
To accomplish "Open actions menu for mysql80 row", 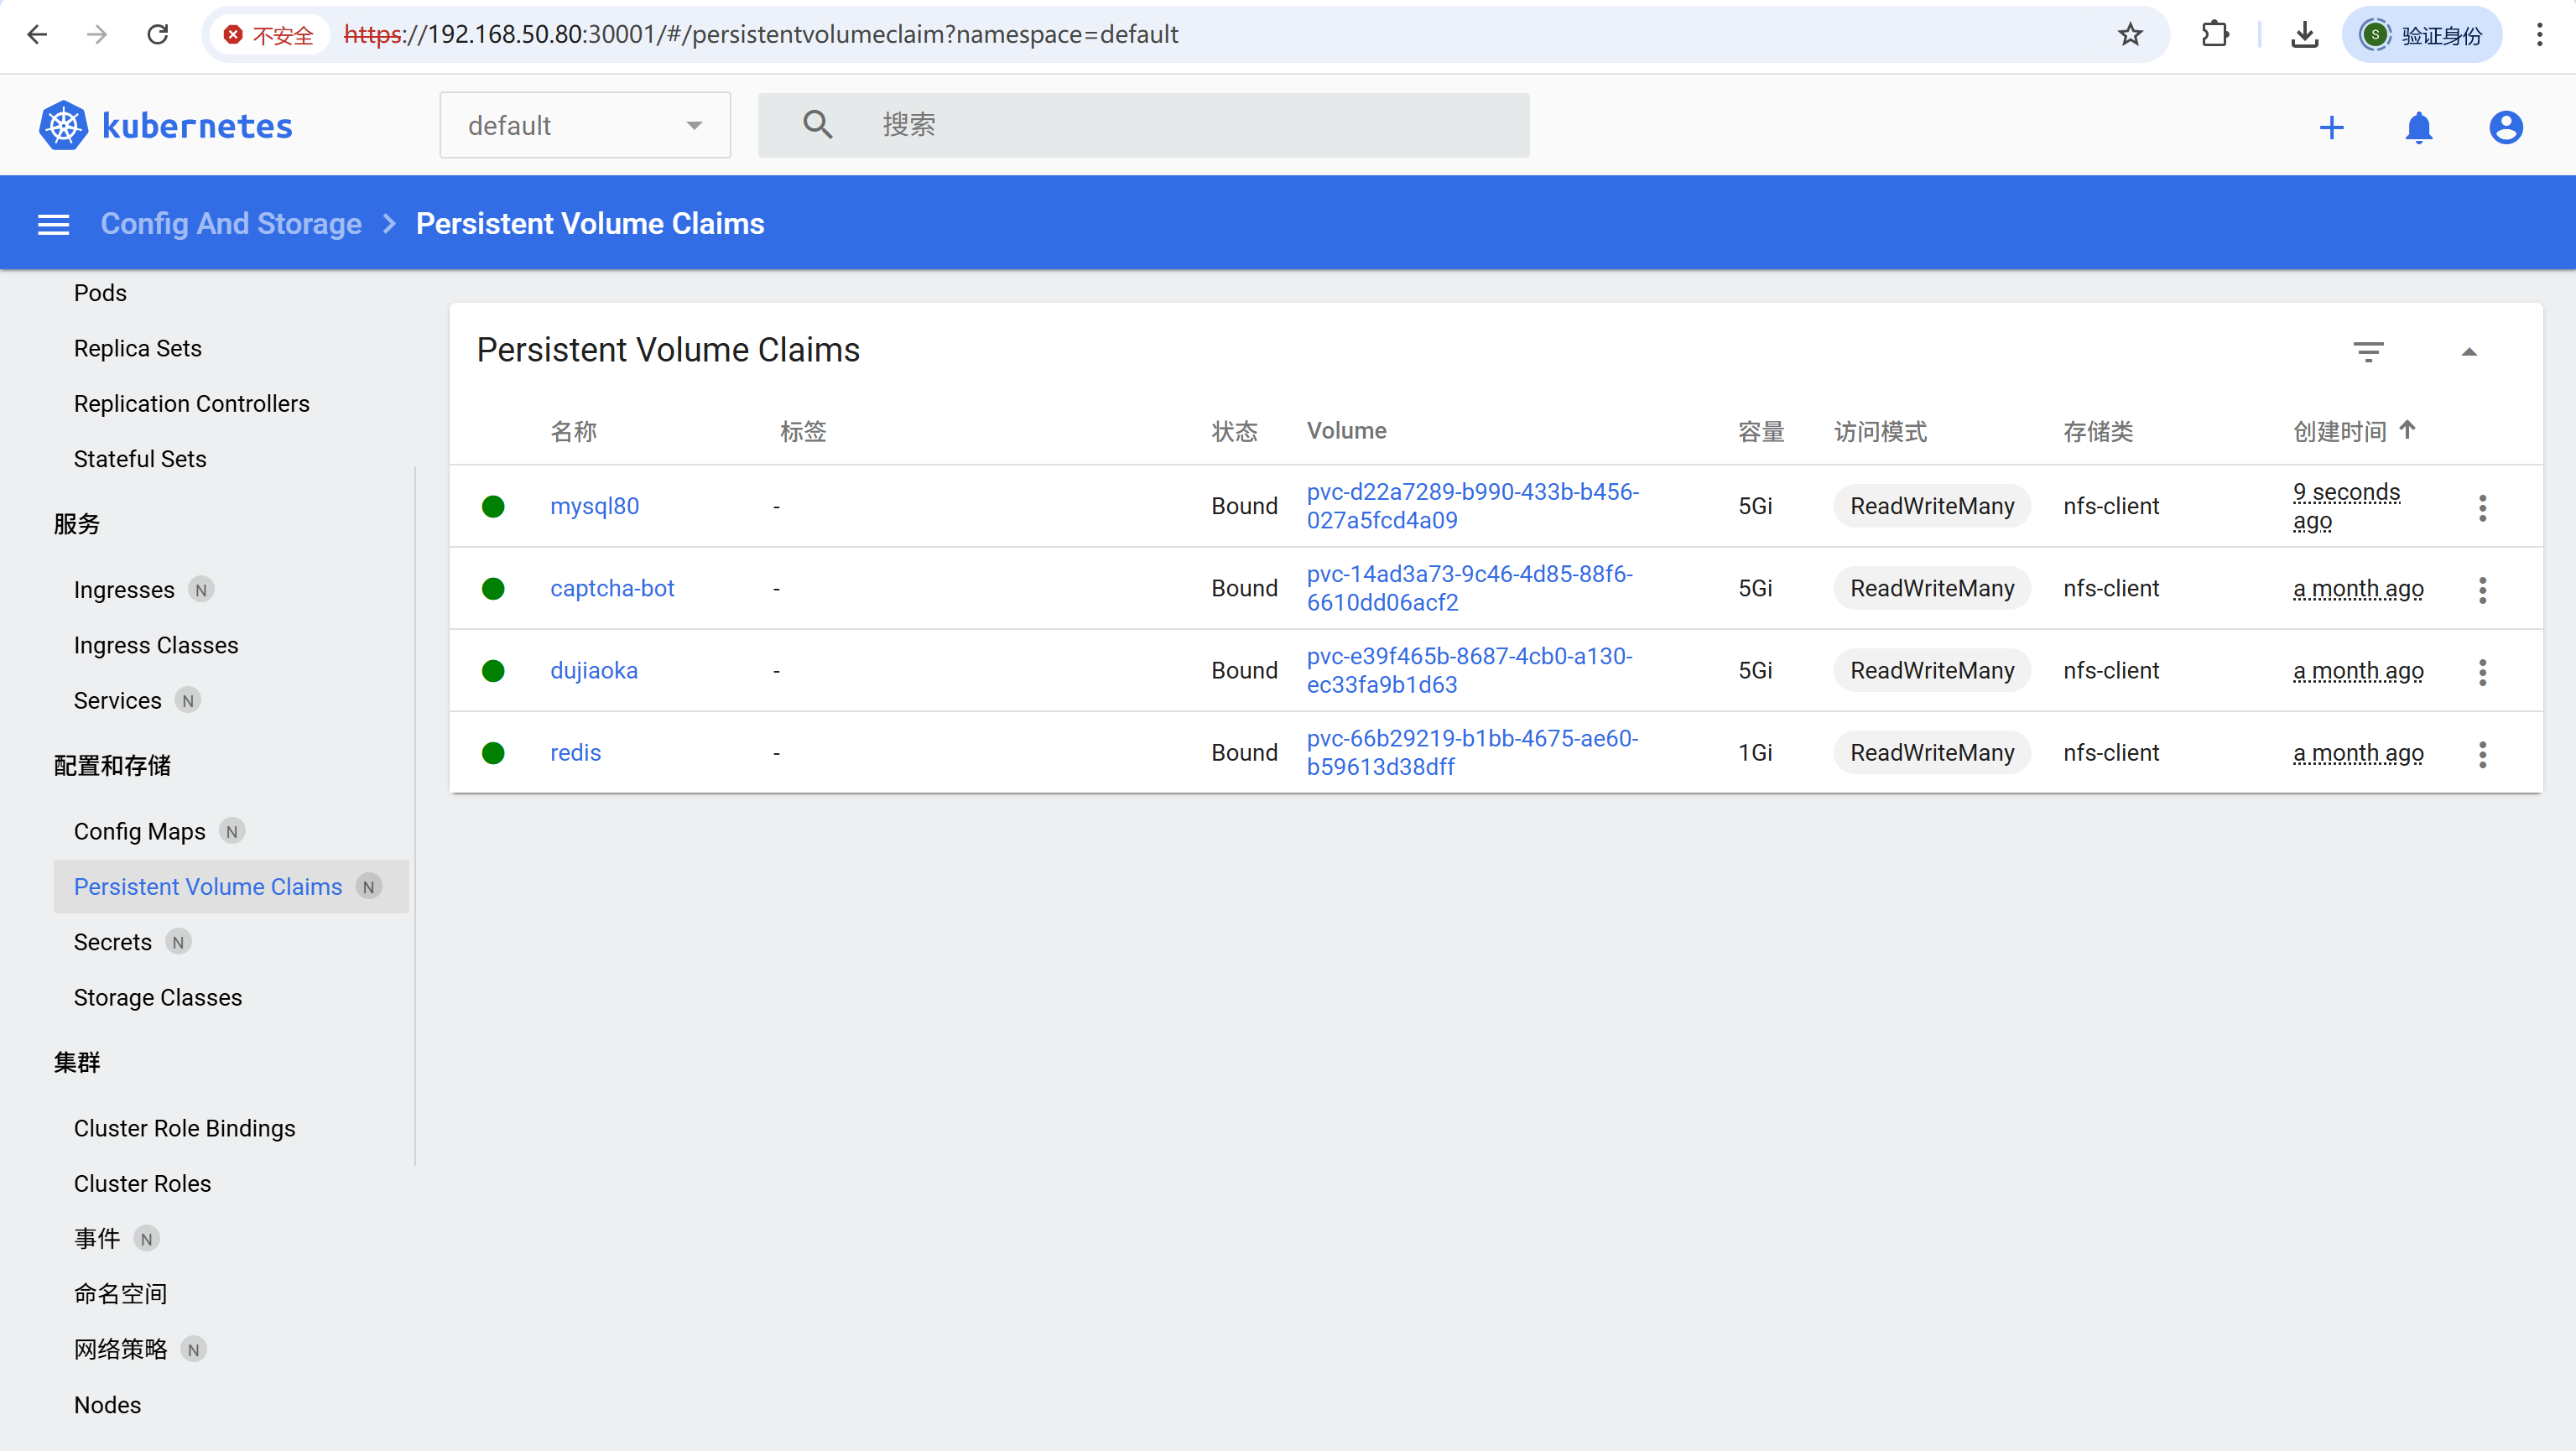I will (x=2482, y=507).
